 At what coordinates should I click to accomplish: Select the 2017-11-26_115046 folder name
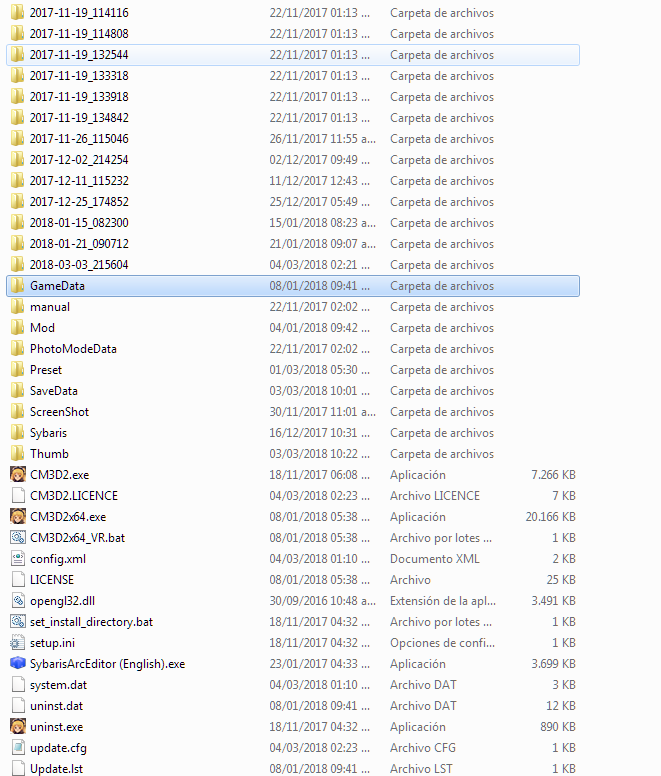click(79, 139)
